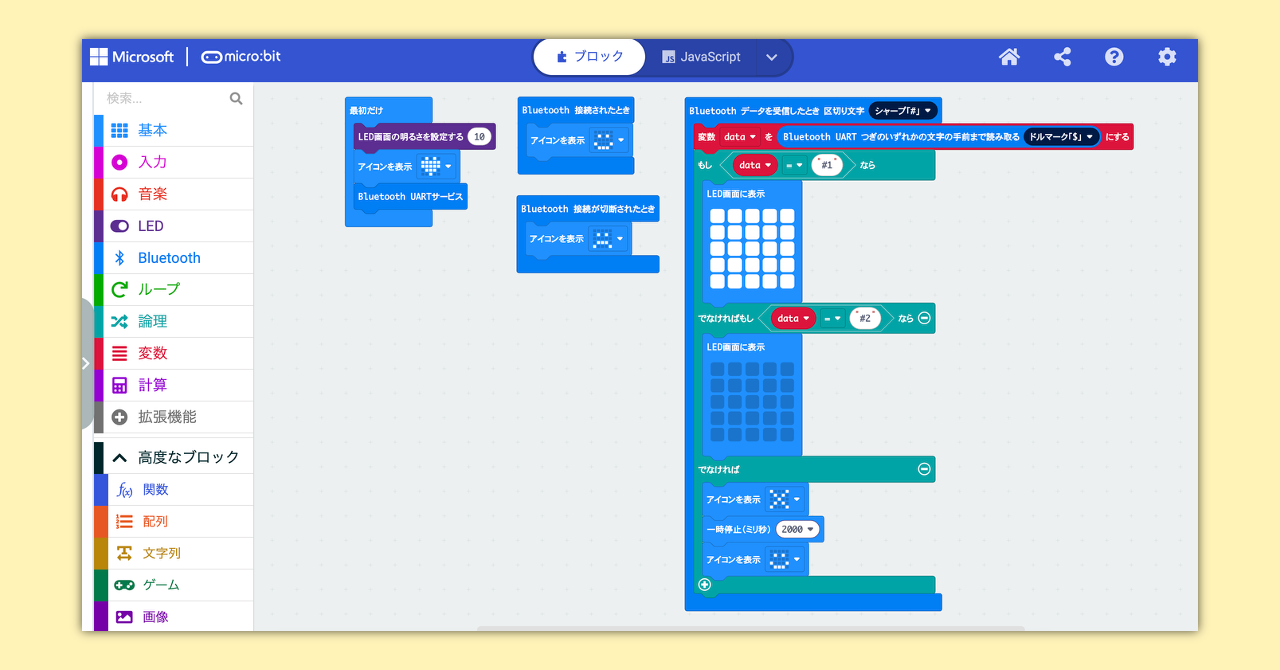
Task: Click the share project icon
Action: point(1061,57)
